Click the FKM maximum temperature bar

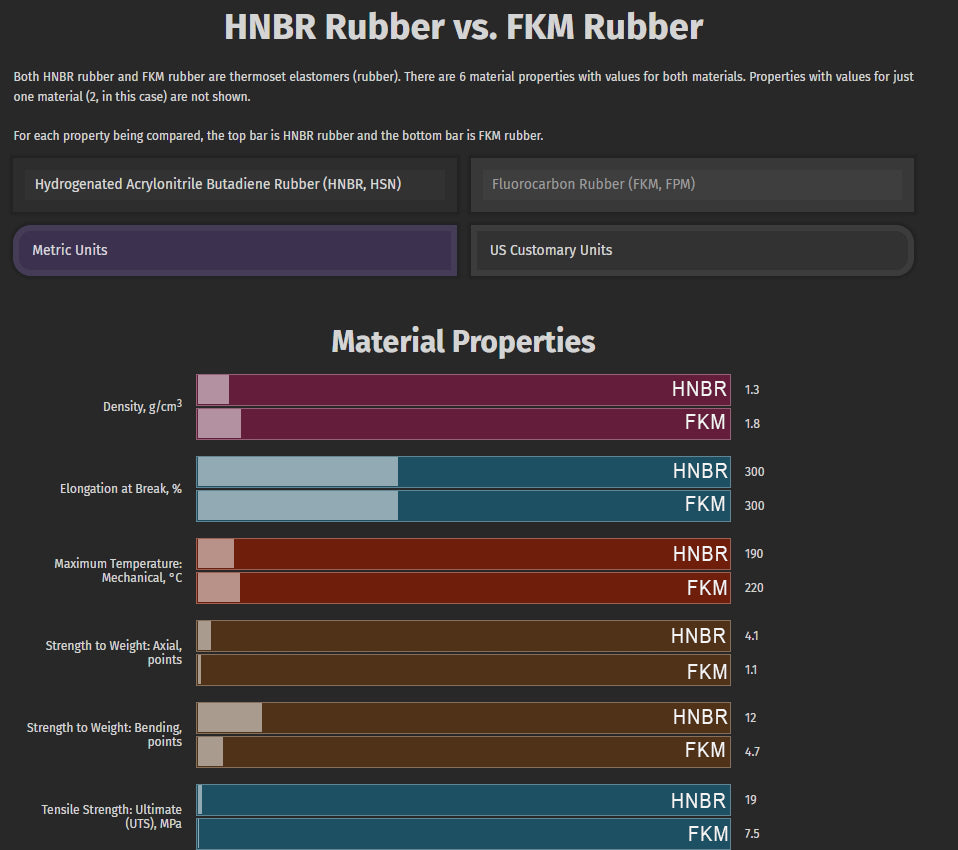(x=463, y=587)
